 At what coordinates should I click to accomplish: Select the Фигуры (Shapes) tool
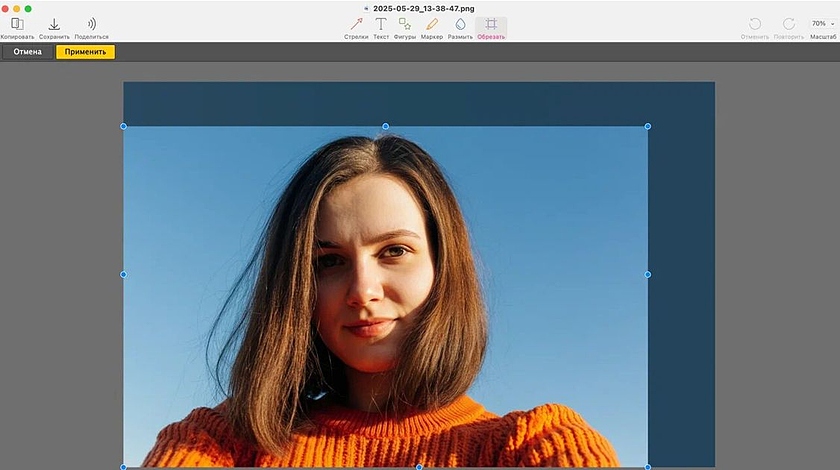coord(405,24)
